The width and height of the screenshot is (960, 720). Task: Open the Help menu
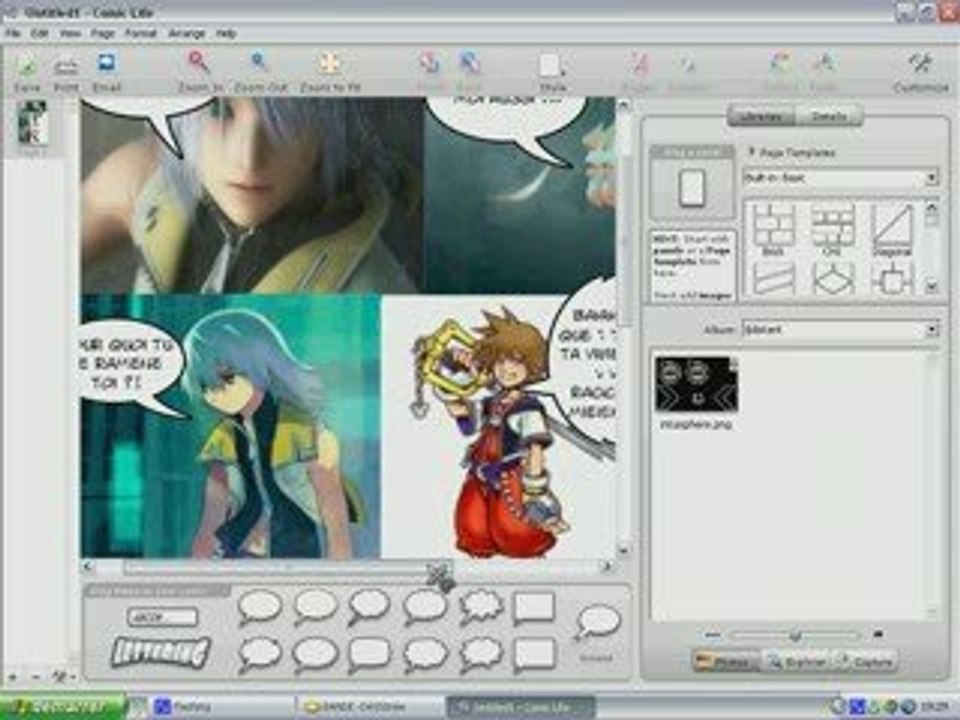click(226, 33)
